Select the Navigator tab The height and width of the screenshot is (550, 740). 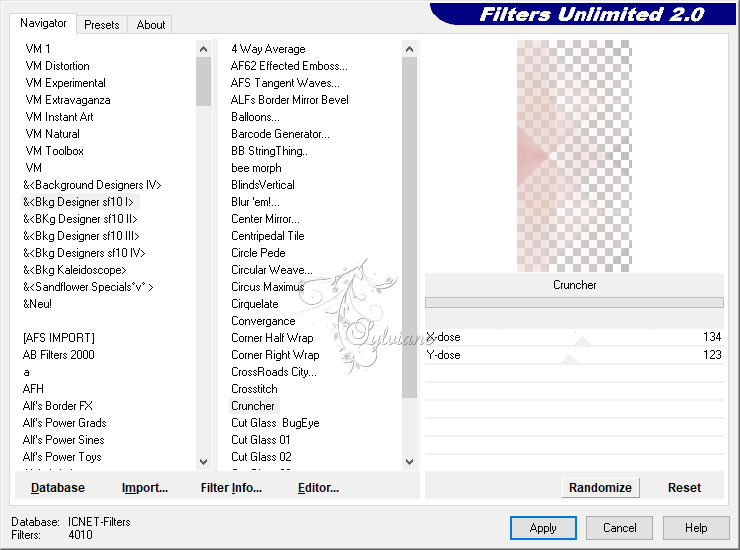click(43, 23)
